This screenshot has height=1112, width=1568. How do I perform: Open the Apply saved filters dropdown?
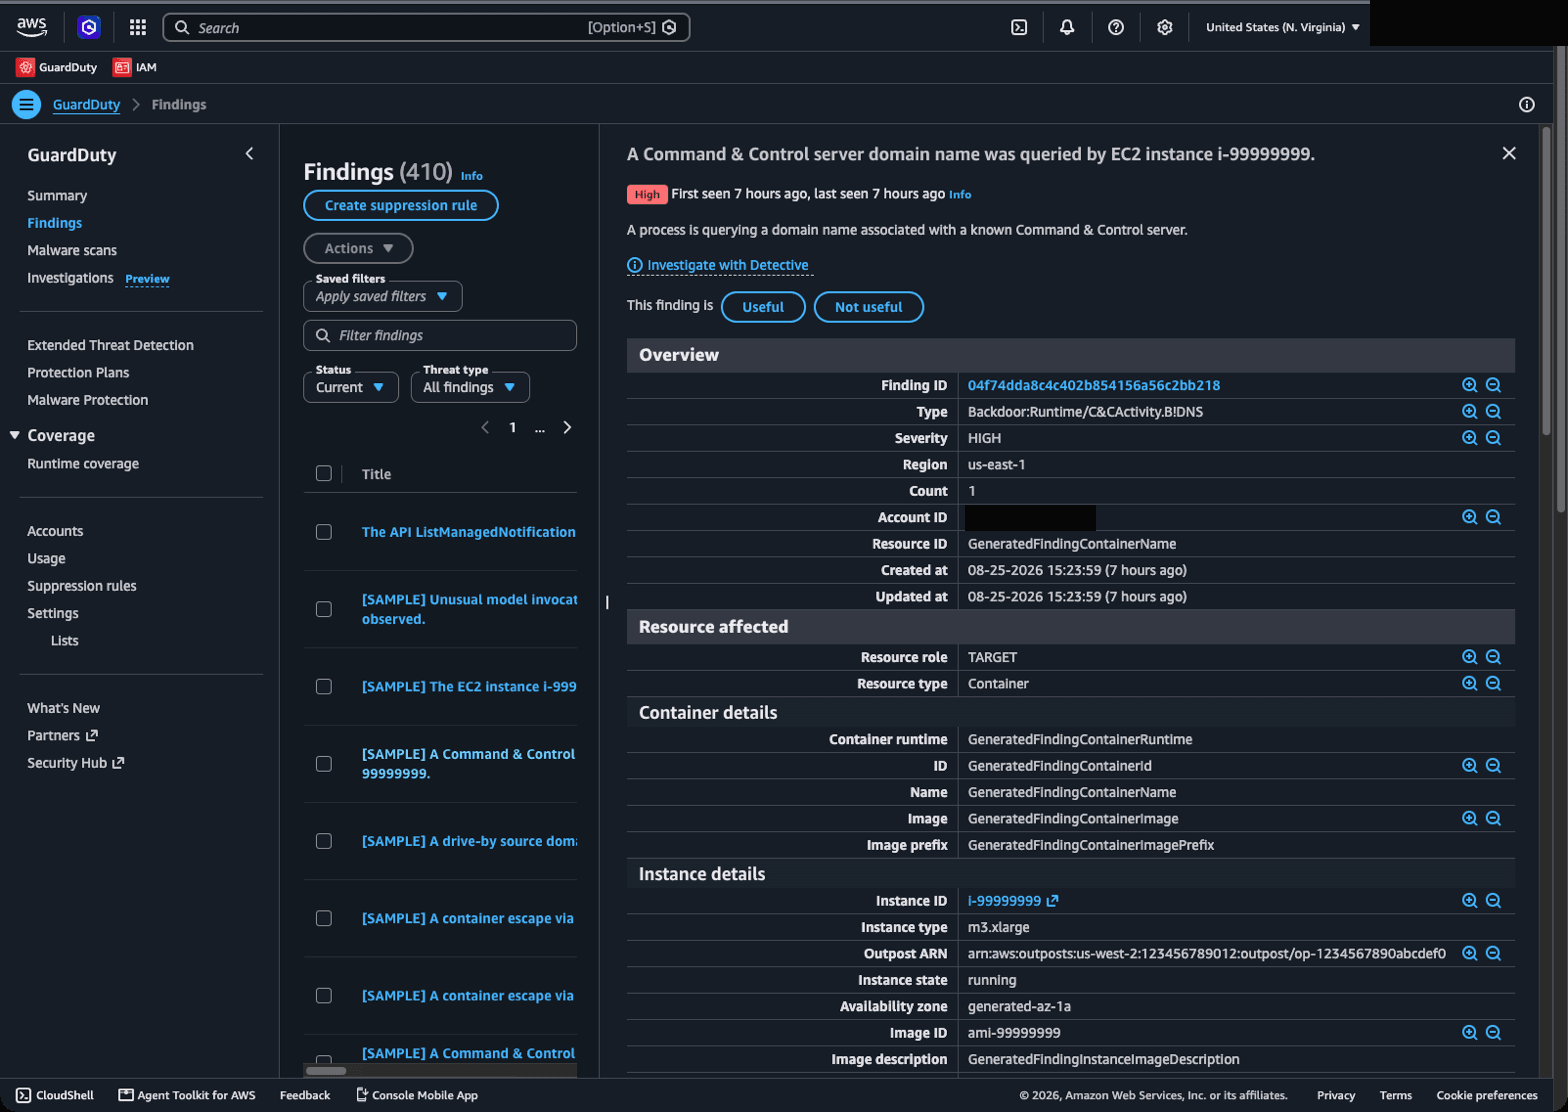(x=382, y=296)
